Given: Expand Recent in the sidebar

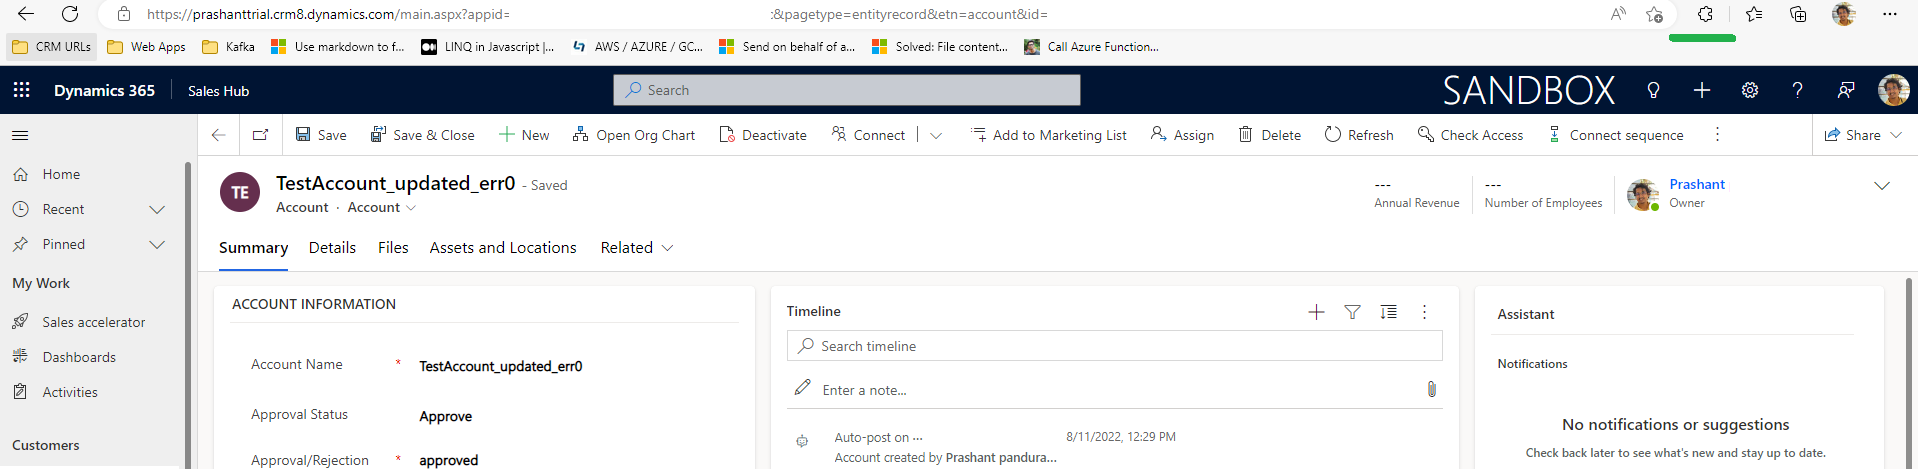Looking at the screenshot, I should pyautogui.click(x=157, y=209).
